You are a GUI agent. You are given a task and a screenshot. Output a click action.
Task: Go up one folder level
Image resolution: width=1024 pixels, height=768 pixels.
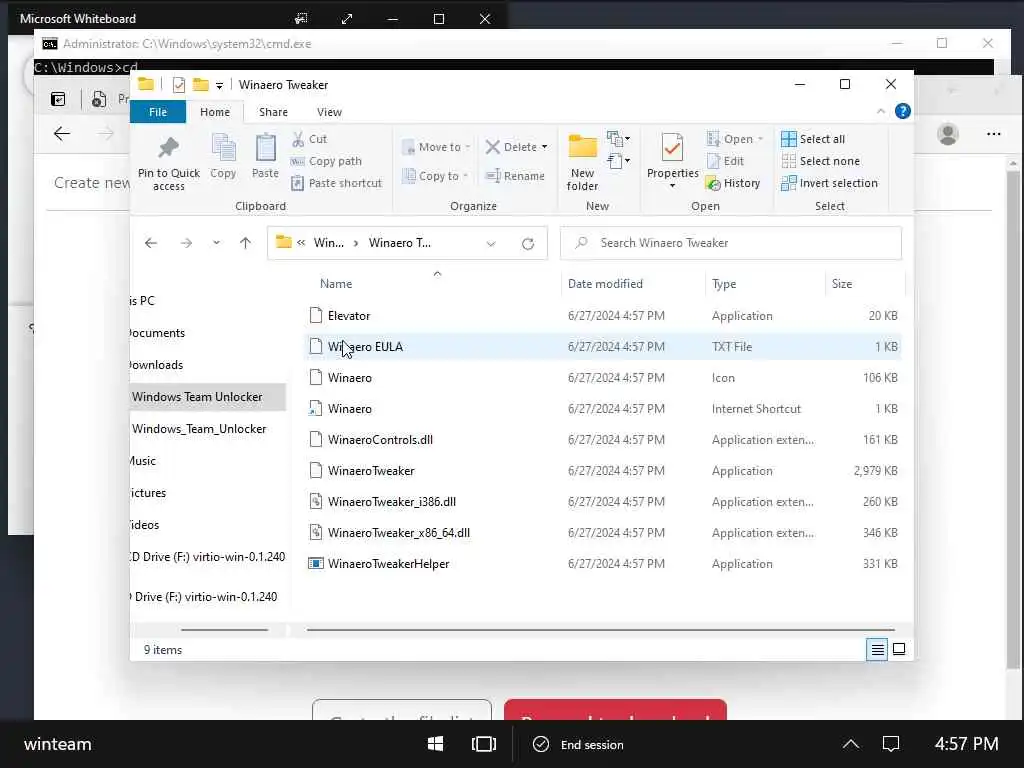coord(245,243)
